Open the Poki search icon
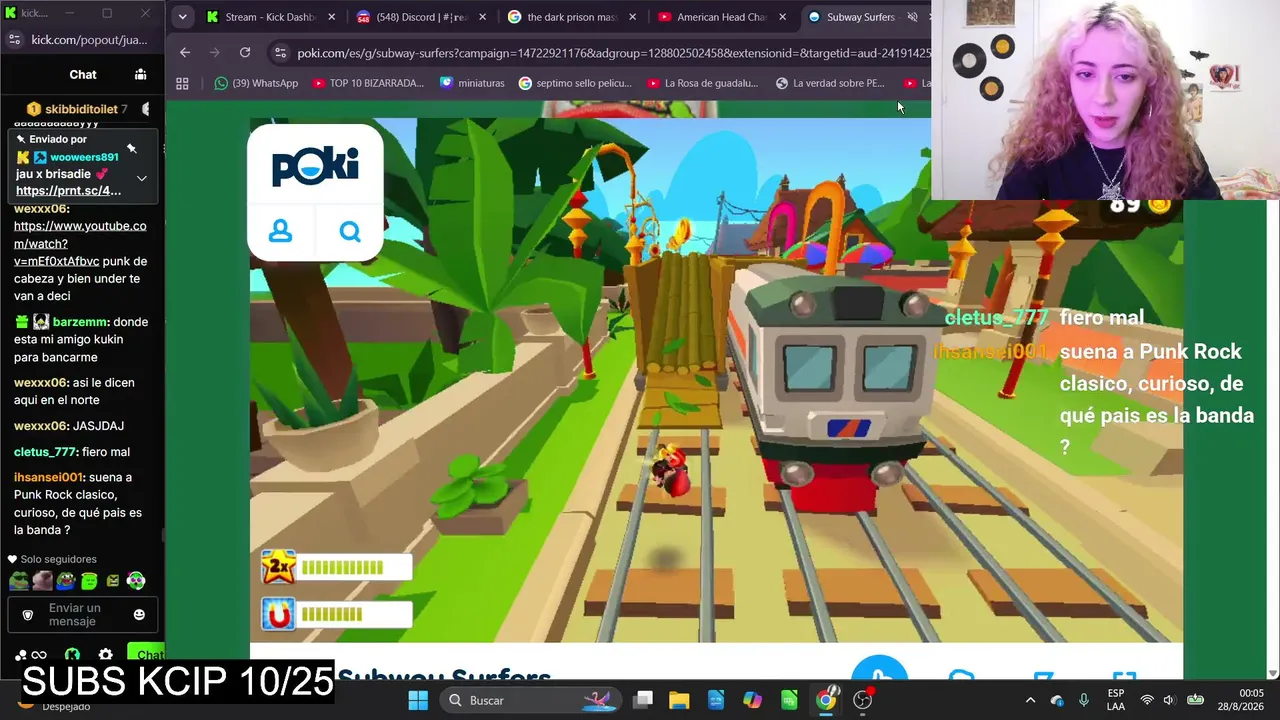The width and height of the screenshot is (1280, 720). (350, 232)
